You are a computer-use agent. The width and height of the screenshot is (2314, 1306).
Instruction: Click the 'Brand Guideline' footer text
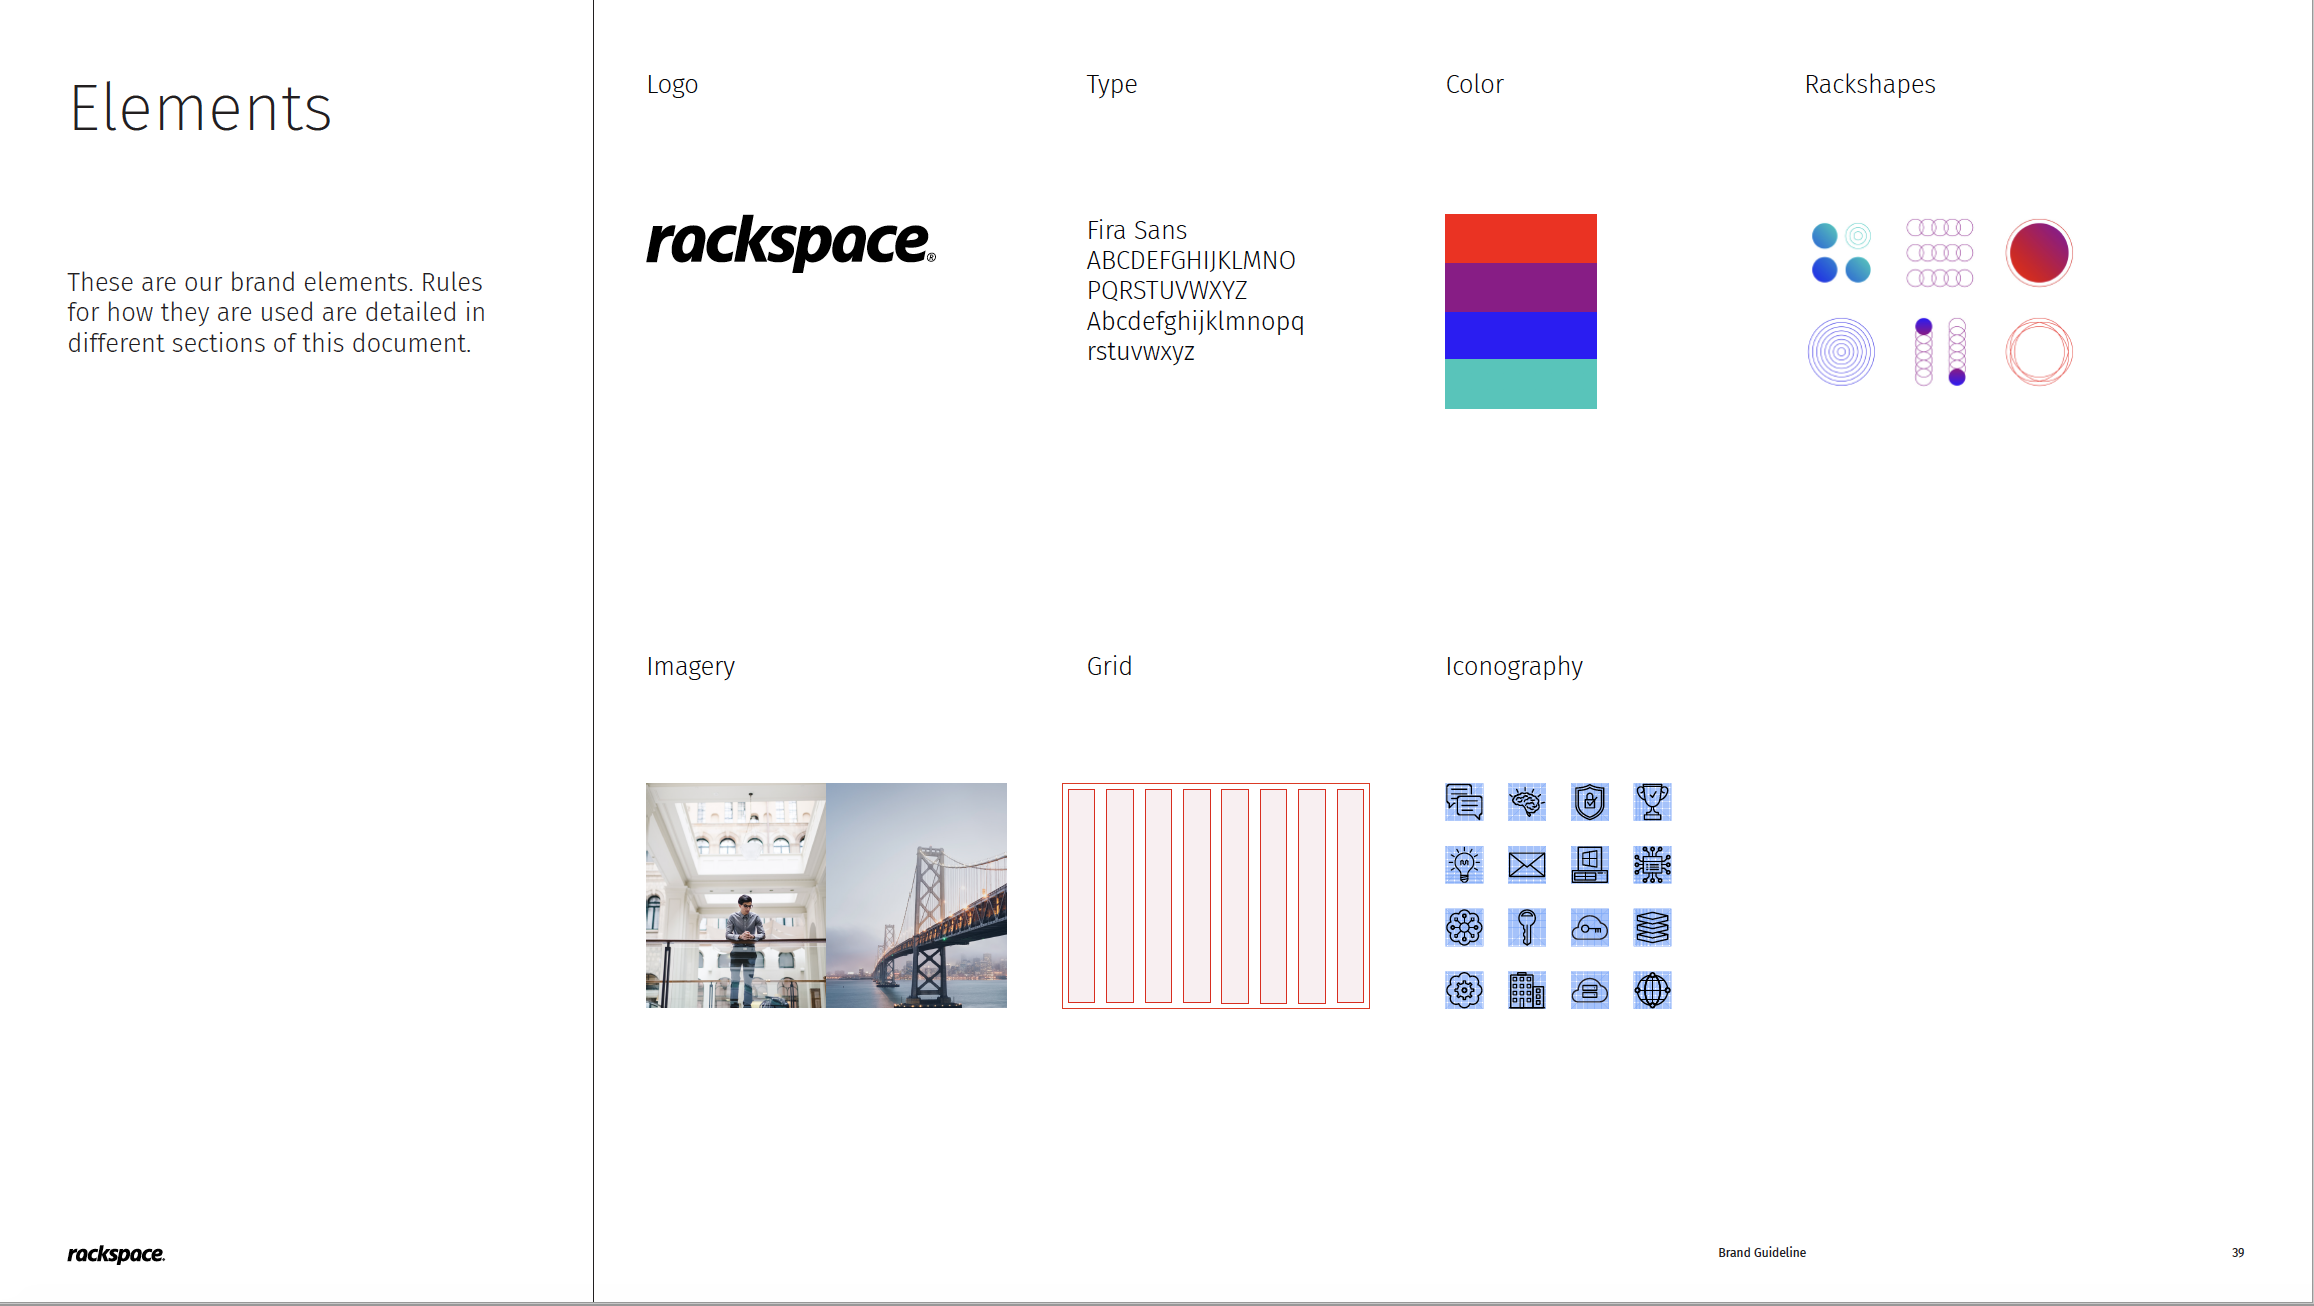1762,1253
